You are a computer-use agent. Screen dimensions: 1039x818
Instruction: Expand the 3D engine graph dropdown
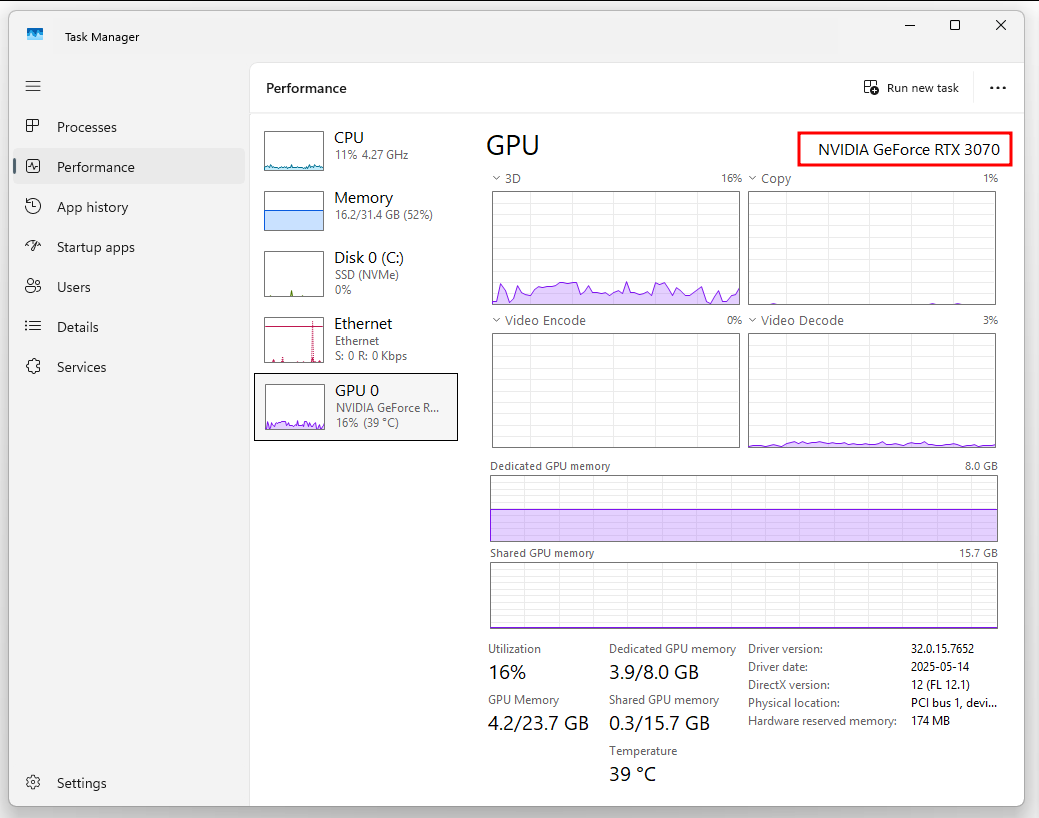coord(496,178)
